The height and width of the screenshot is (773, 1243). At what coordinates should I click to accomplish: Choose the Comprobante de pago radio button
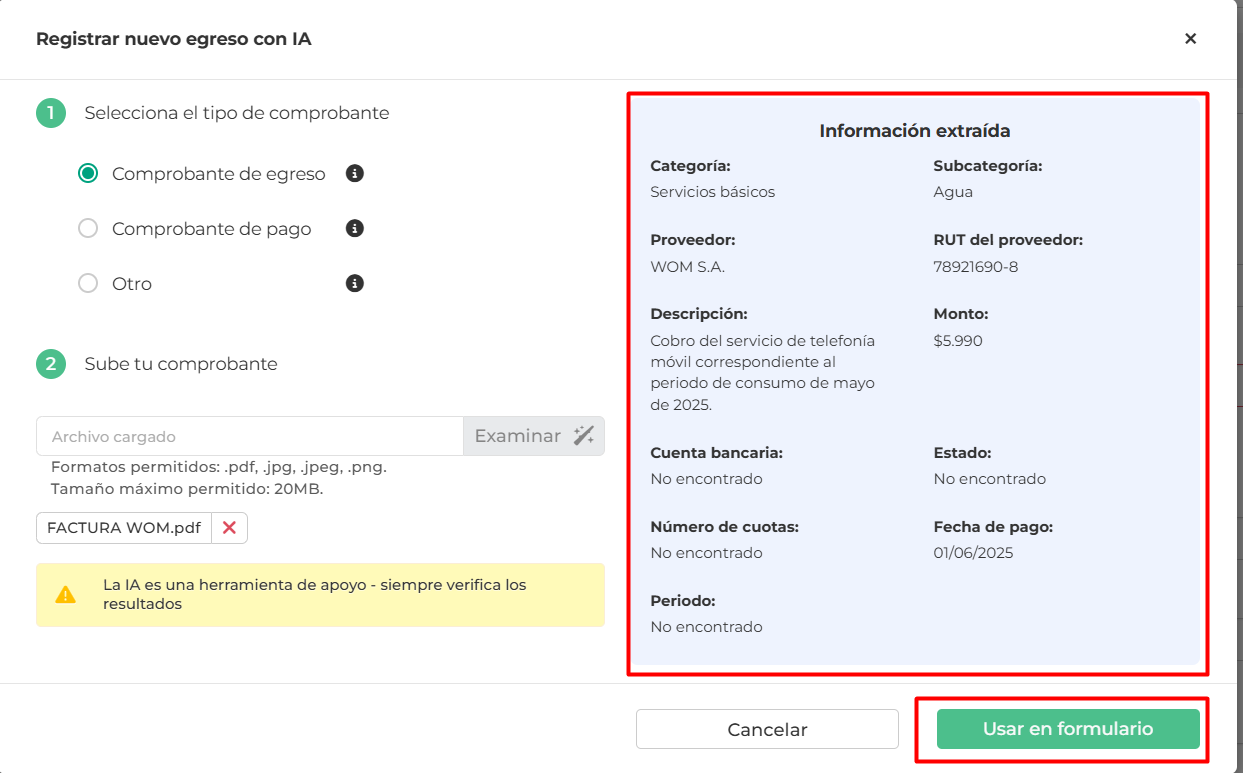tap(88, 229)
